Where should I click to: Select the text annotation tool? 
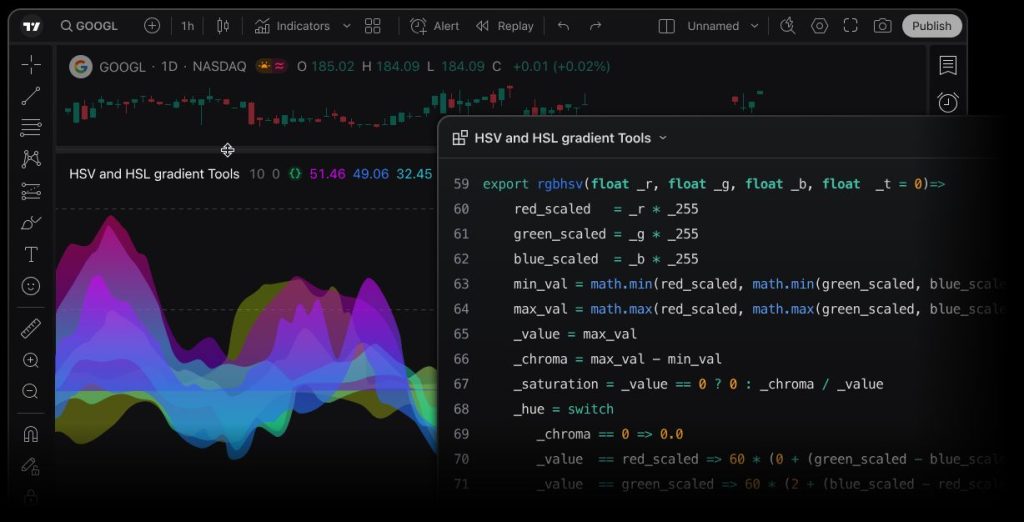[x=31, y=255]
